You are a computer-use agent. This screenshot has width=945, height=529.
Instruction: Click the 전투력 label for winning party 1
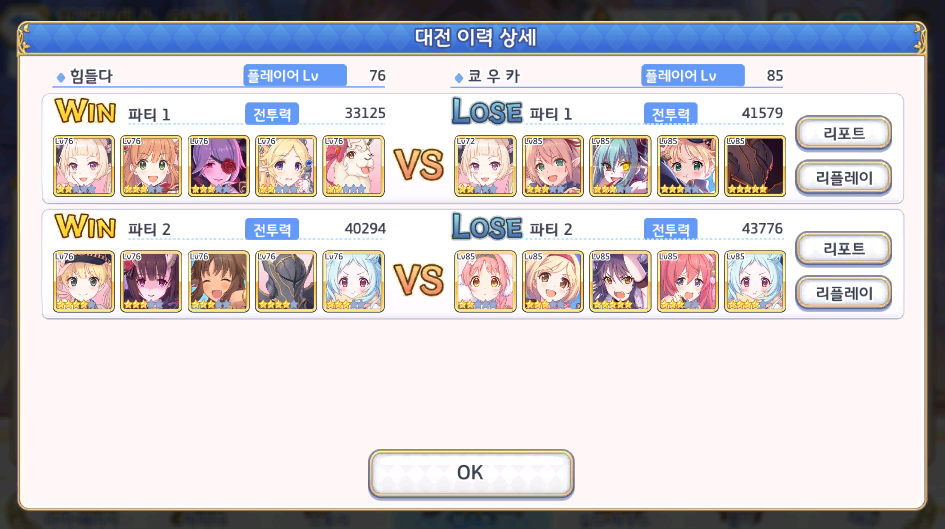[x=272, y=114]
